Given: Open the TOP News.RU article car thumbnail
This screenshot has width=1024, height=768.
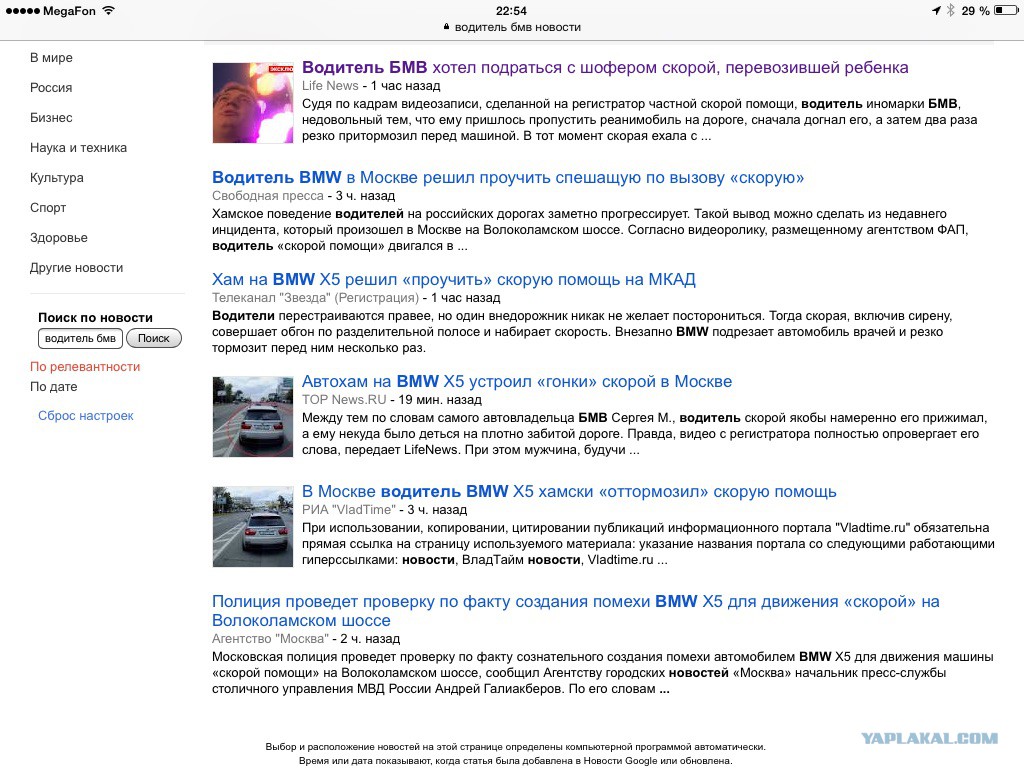Looking at the screenshot, I should click(x=253, y=416).
